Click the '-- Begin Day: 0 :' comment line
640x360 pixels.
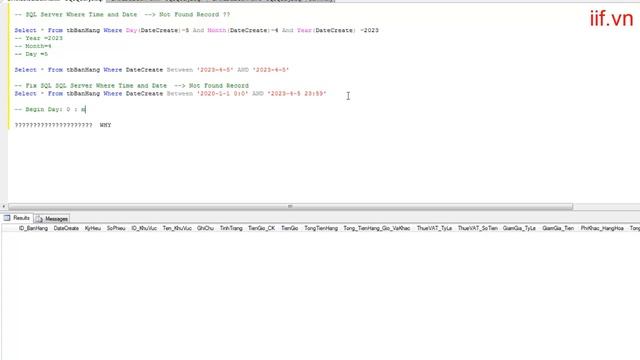point(50,109)
